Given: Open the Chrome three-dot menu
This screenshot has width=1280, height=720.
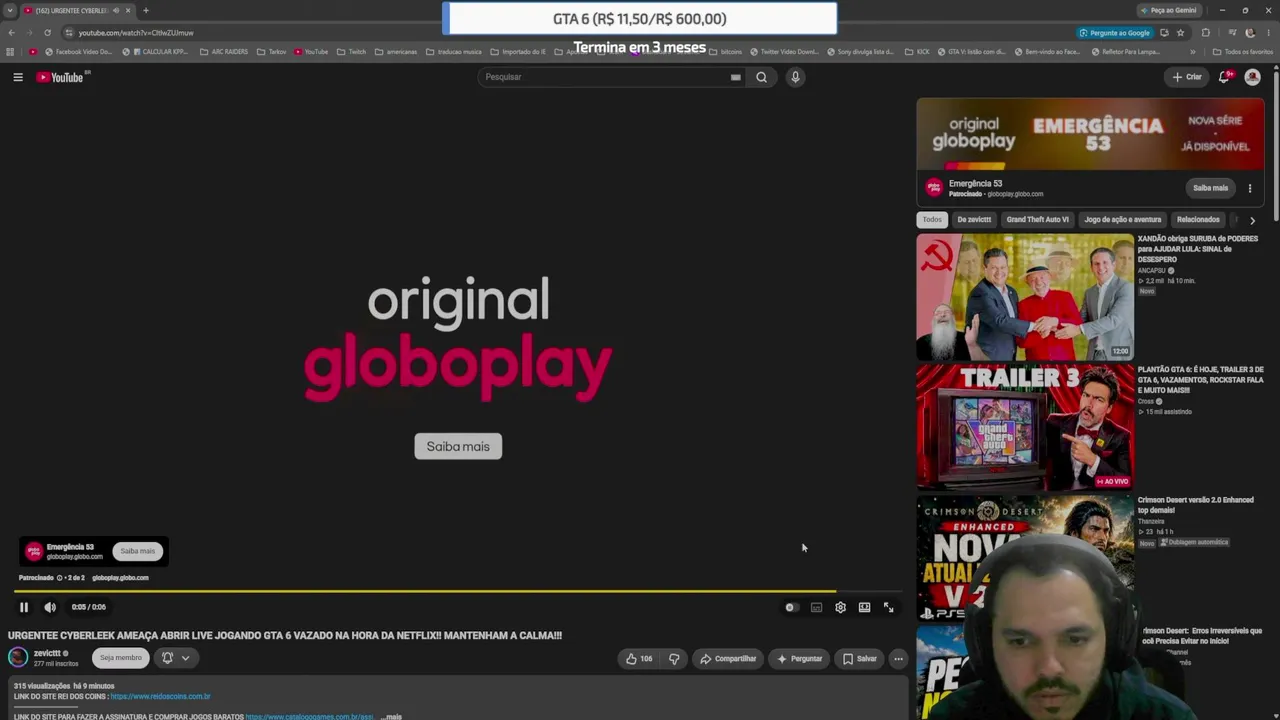Looking at the screenshot, I should click(x=1268, y=32).
